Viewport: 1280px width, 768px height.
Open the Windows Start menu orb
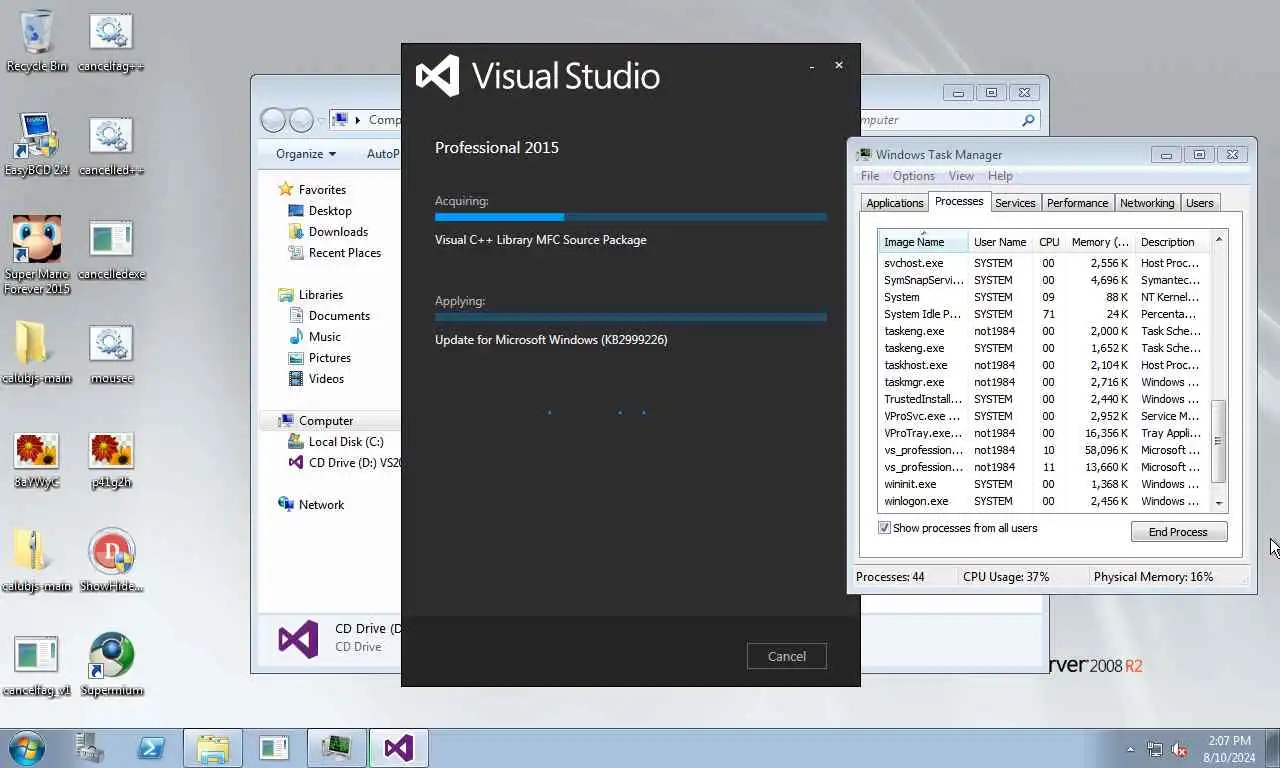click(27, 748)
